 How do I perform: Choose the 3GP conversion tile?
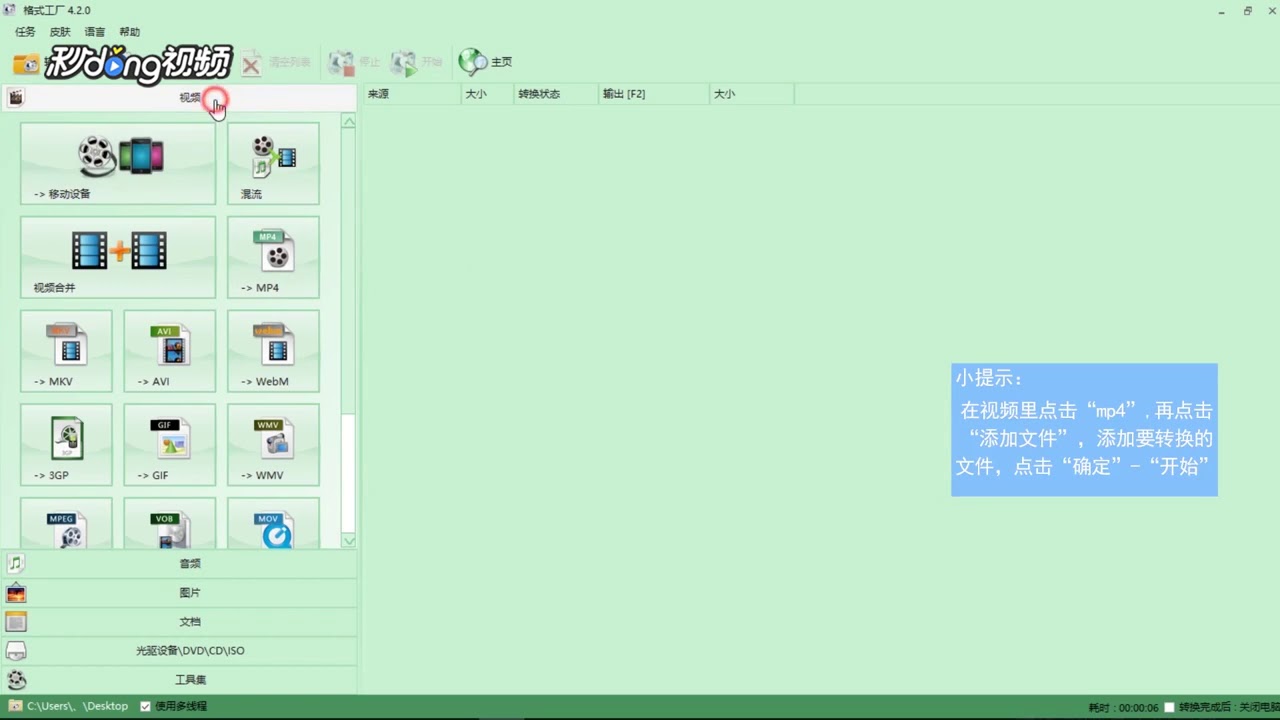tap(66, 445)
